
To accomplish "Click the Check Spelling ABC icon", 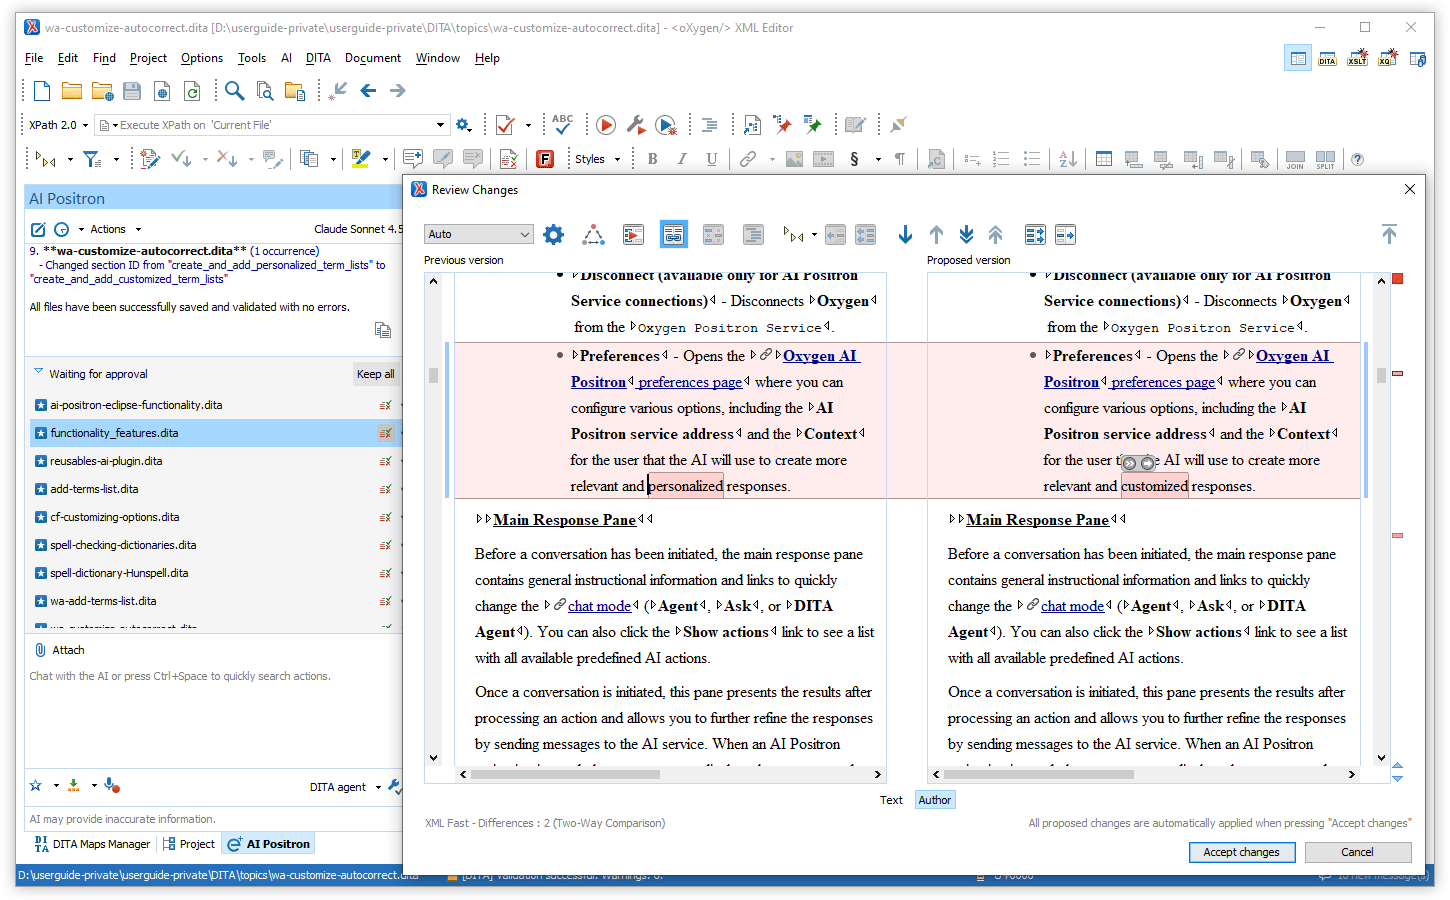I will point(563,124).
